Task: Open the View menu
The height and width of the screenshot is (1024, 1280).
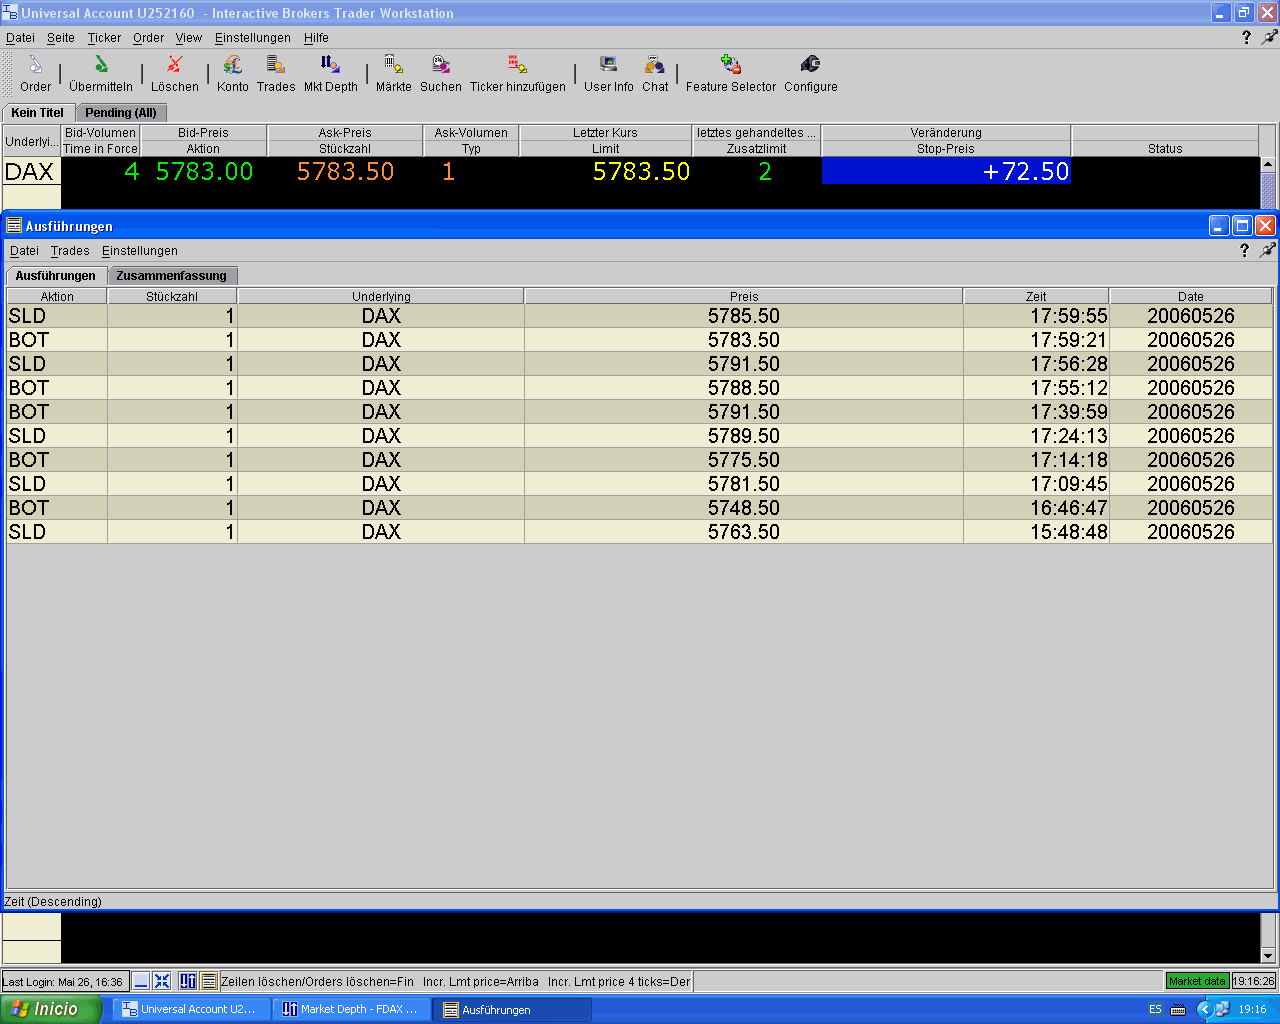Action: pos(189,38)
